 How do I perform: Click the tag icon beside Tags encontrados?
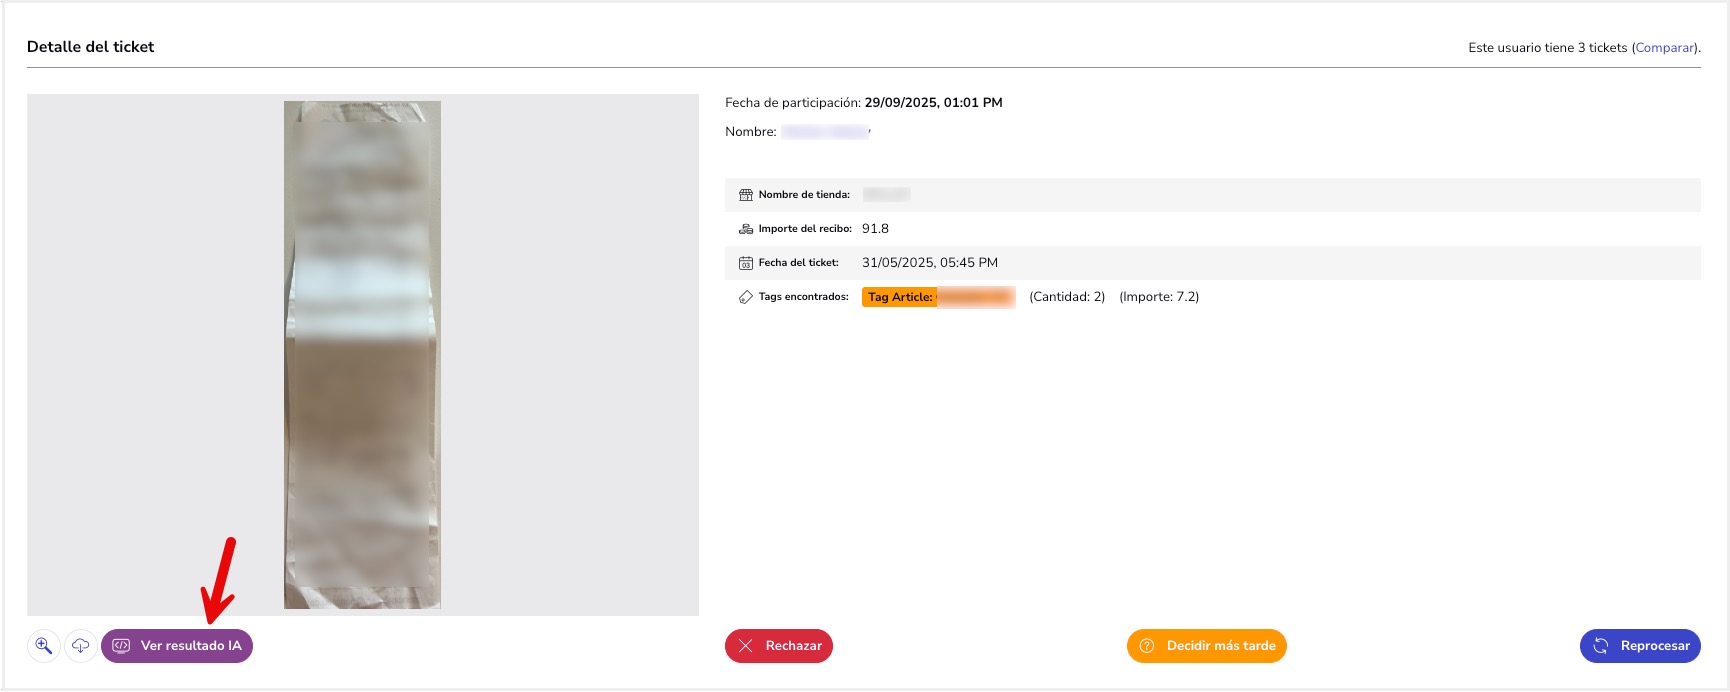(745, 297)
